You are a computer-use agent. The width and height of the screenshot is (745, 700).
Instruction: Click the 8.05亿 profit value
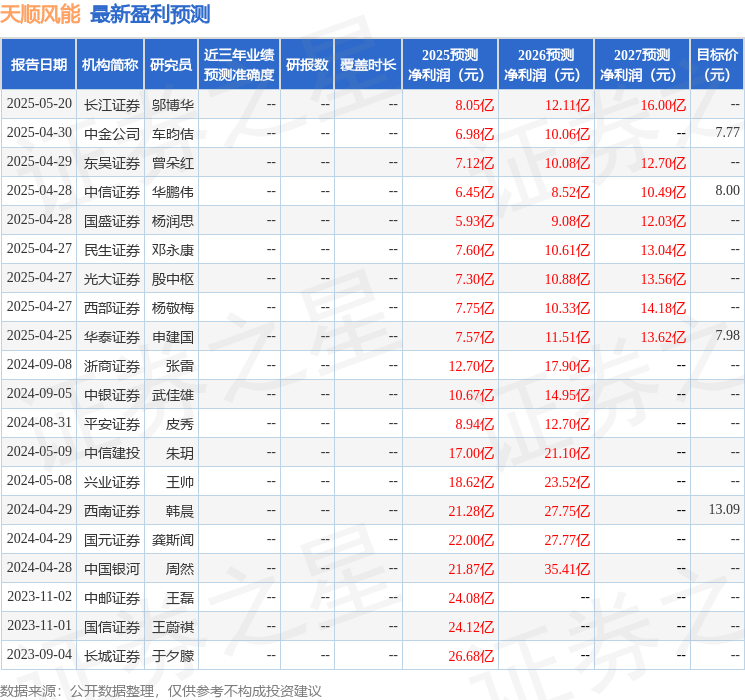point(475,105)
